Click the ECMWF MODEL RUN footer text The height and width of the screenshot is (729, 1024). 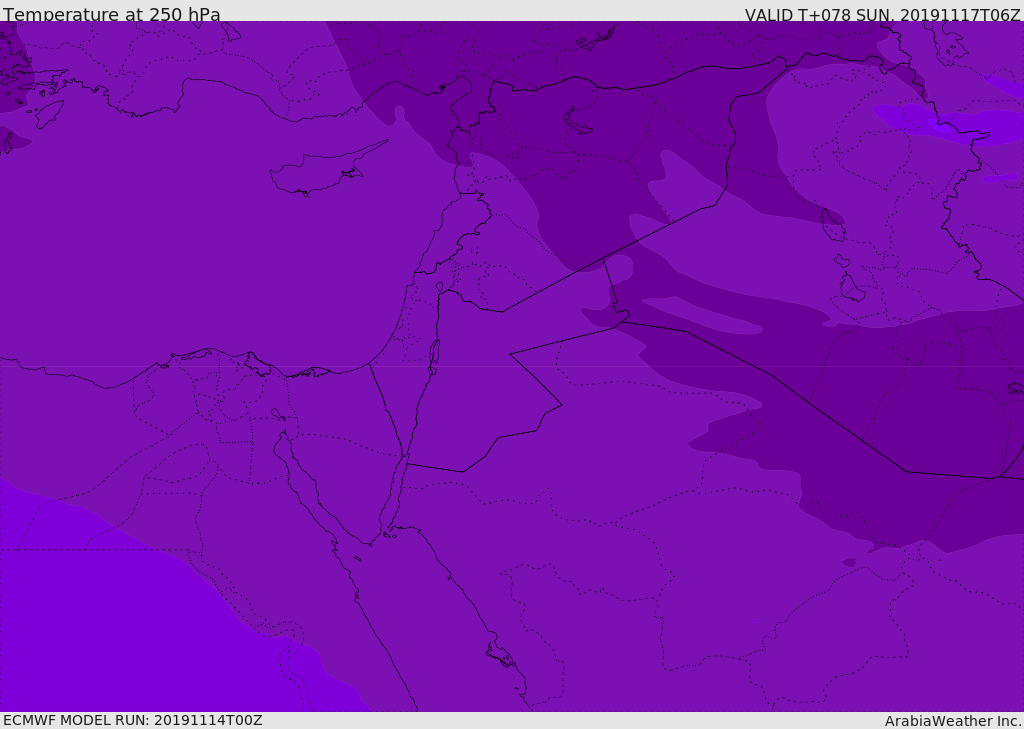133,720
